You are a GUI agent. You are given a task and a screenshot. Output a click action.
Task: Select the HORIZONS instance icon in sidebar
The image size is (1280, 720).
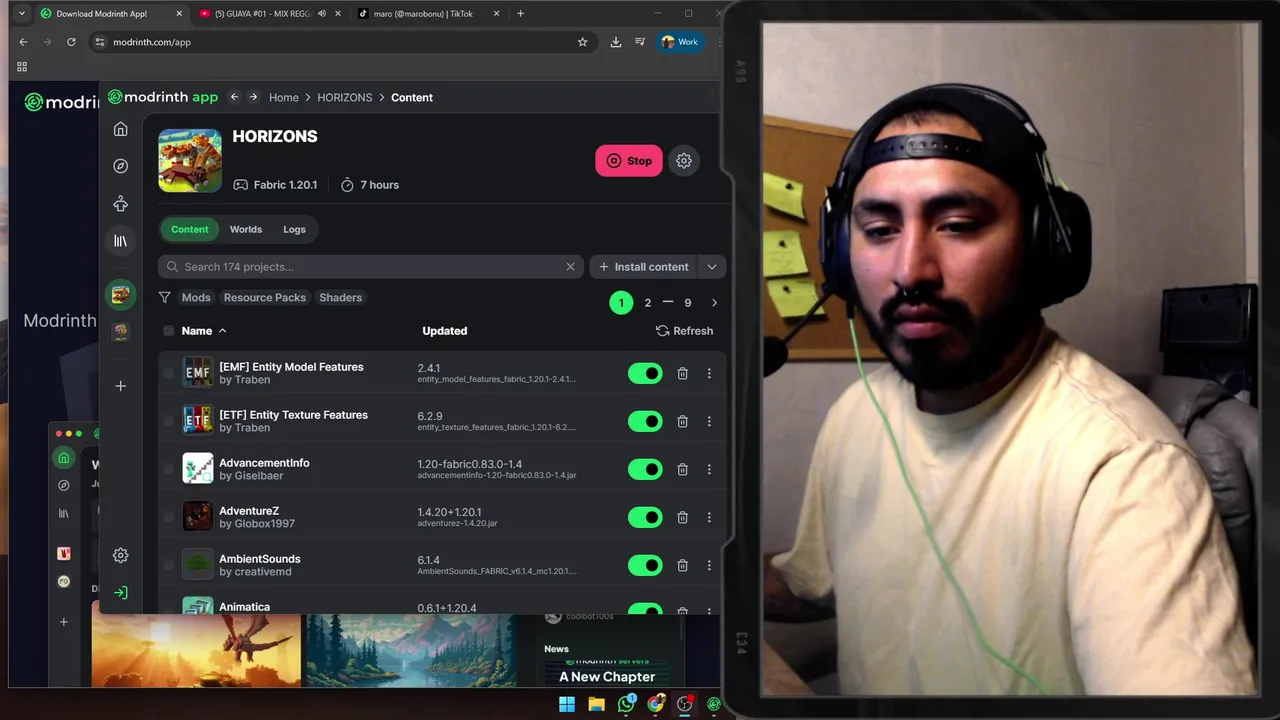click(x=120, y=294)
